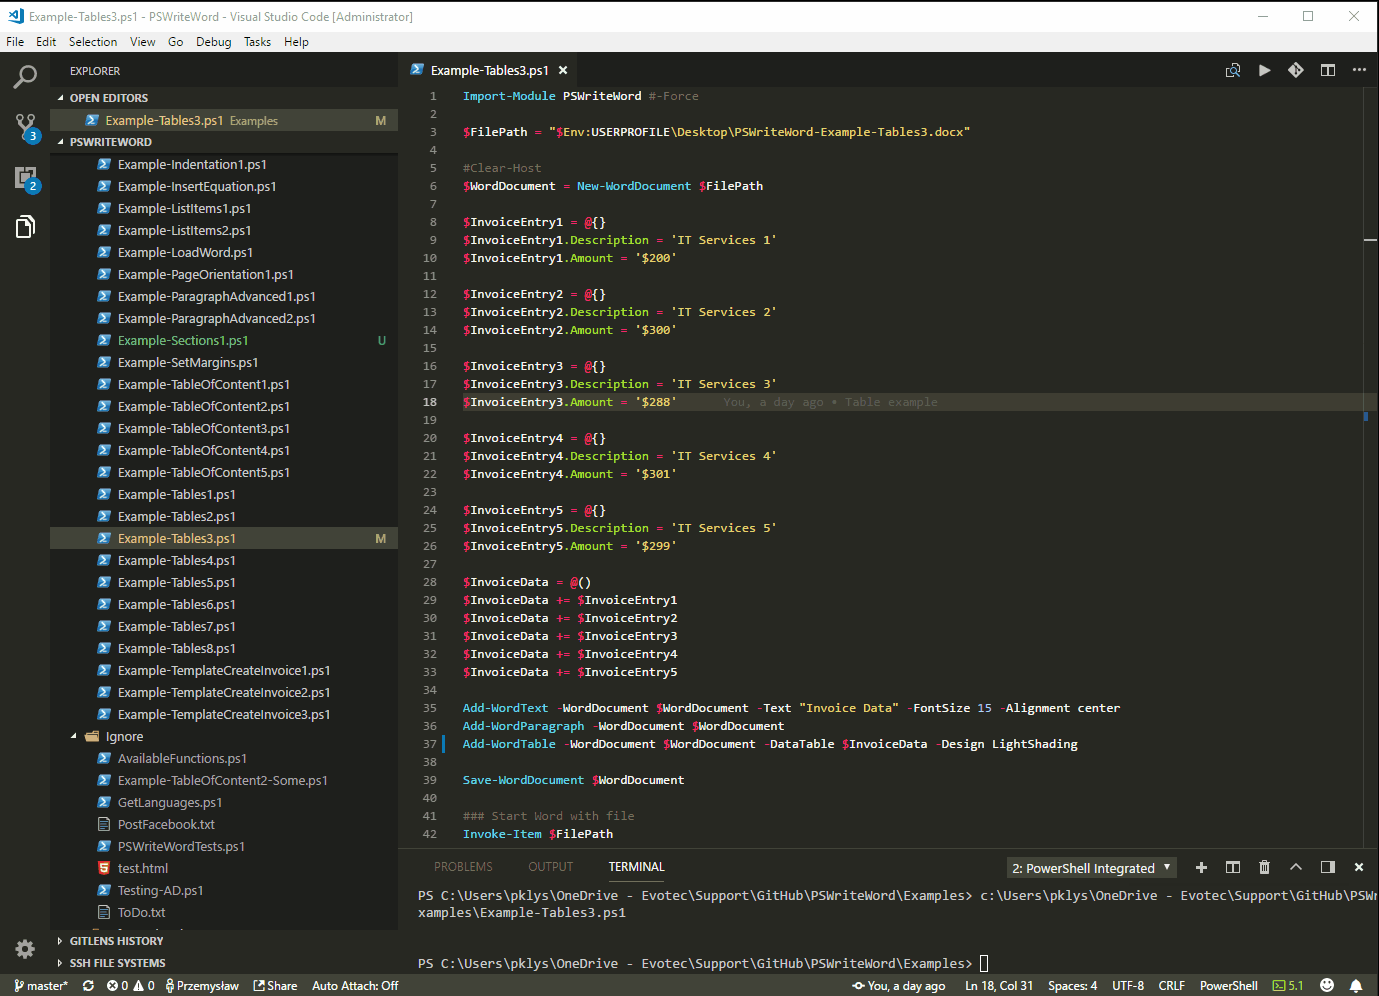This screenshot has height=996, width=1379.
Task: Run the script with the play icon
Action: click(x=1264, y=70)
